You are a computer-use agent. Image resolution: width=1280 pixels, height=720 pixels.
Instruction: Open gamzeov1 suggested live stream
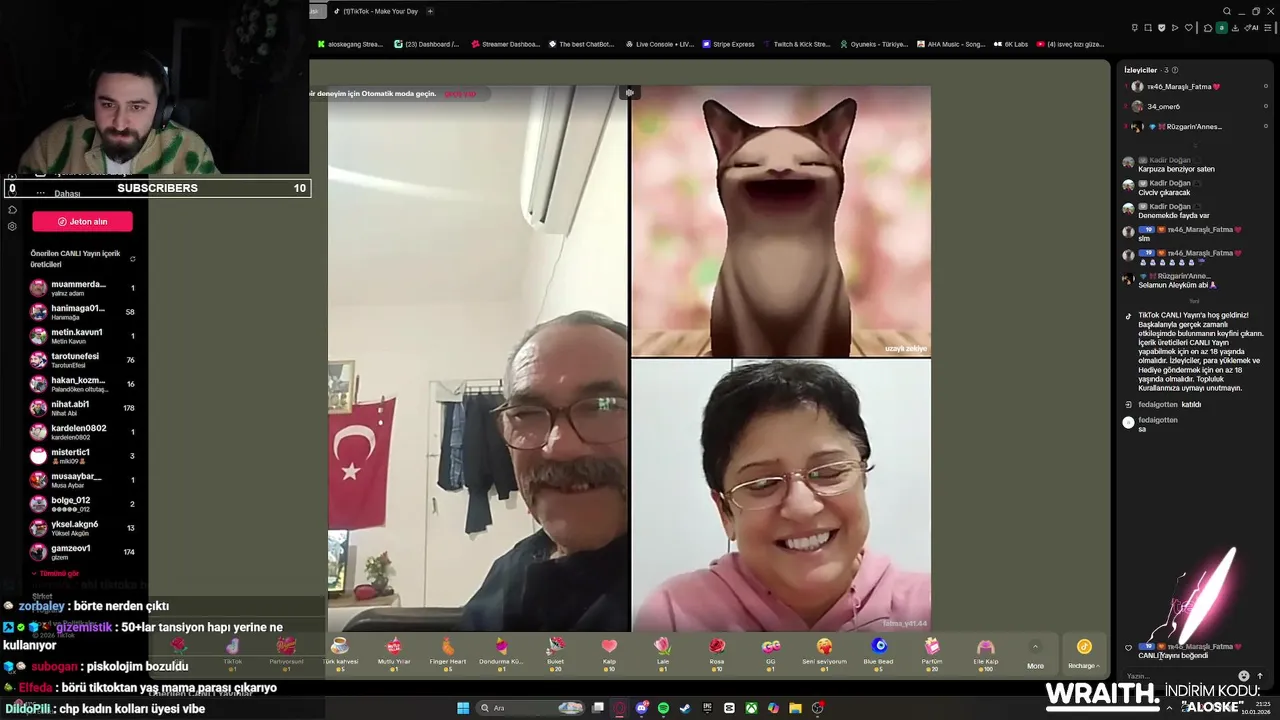point(82,552)
